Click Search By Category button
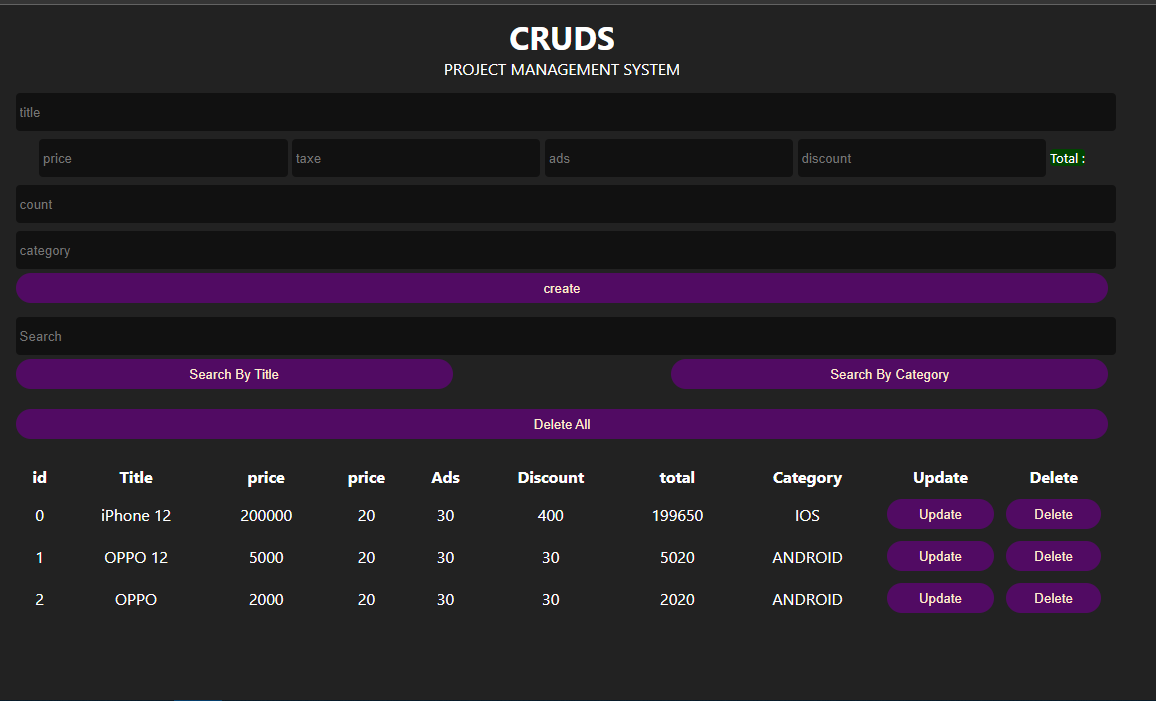Image resolution: width=1156 pixels, height=701 pixels. point(889,374)
